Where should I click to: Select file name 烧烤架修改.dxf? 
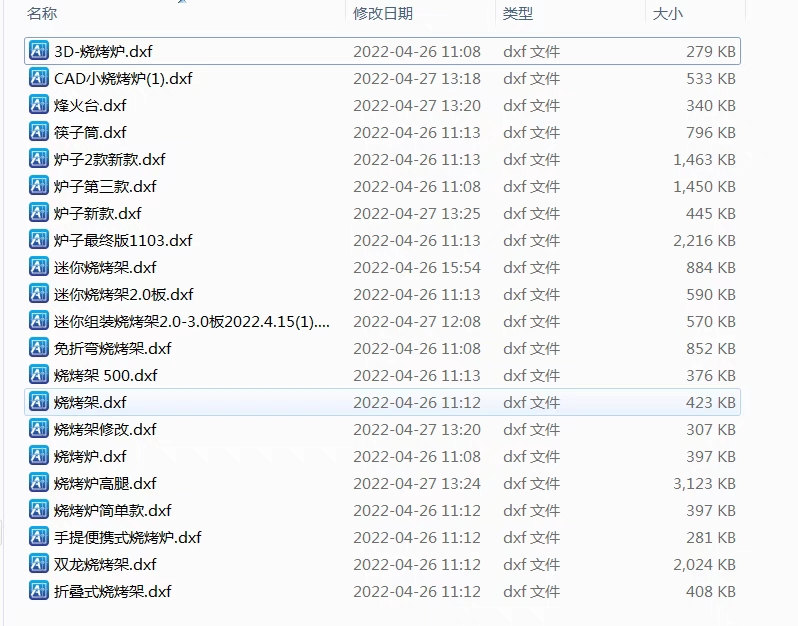coord(105,429)
